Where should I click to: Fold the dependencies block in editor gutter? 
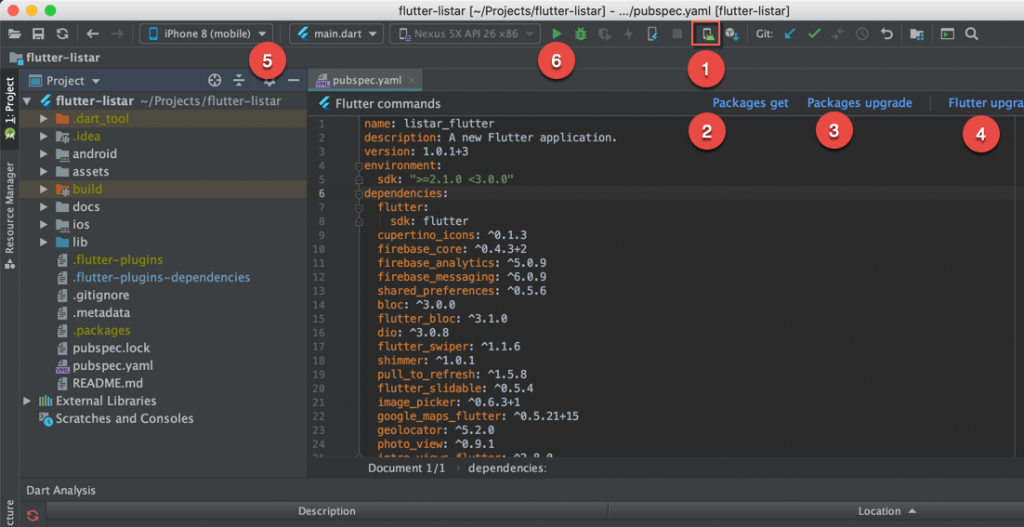pyautogui.click(x=359, y=194)
